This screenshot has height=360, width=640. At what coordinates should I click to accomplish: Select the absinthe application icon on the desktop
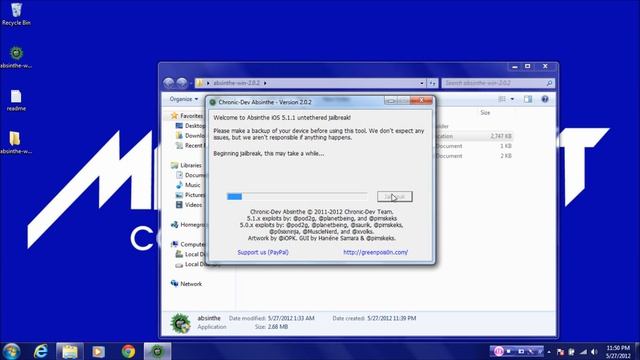pos(16,57)
